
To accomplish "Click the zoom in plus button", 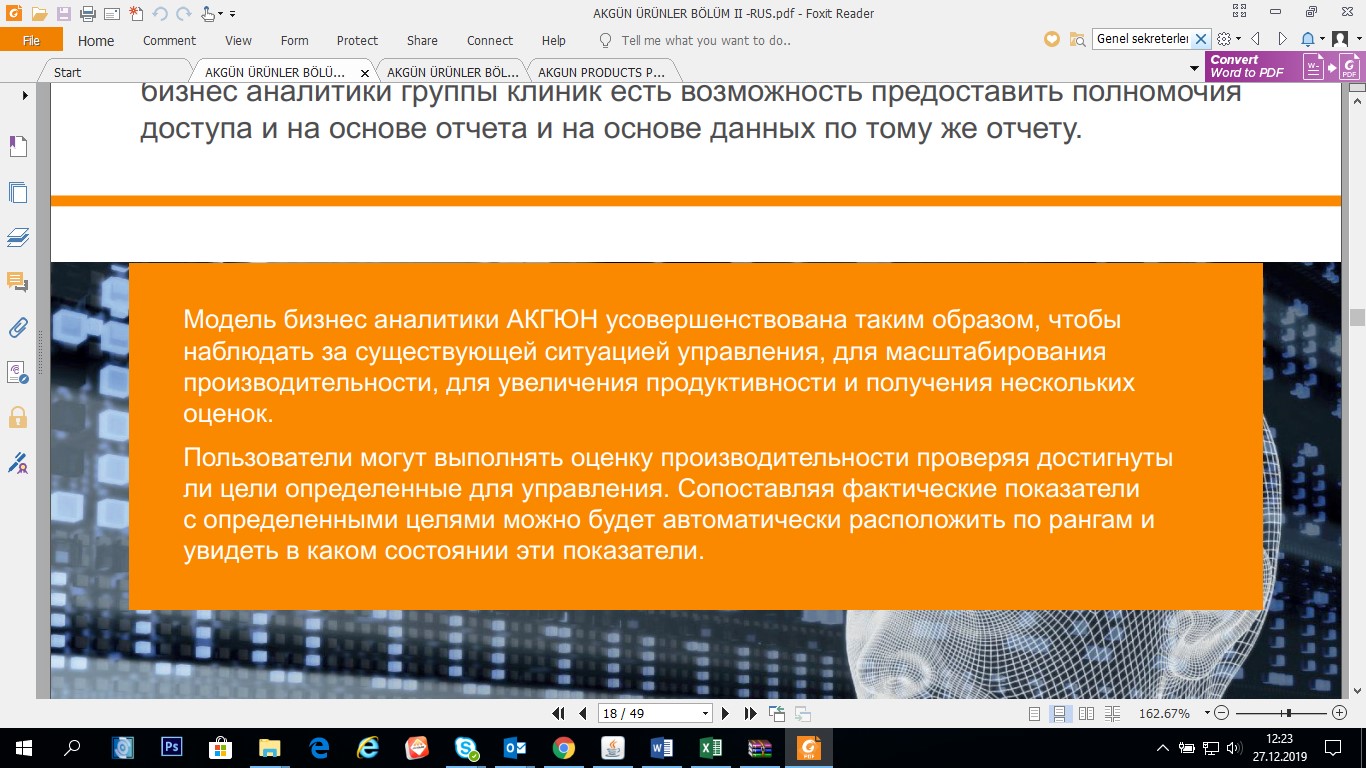I will click(x=1339, y=713).
